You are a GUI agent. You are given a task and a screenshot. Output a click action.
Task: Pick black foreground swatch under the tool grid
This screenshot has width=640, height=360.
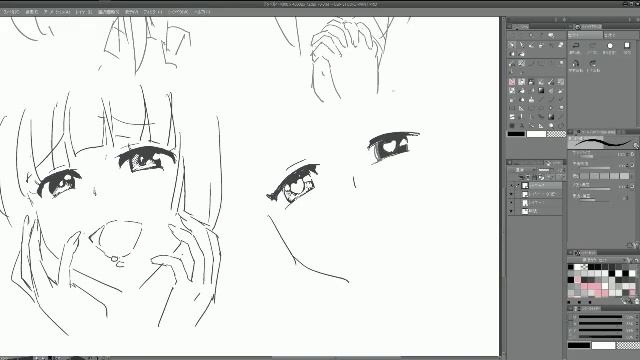tap(516, 134)
